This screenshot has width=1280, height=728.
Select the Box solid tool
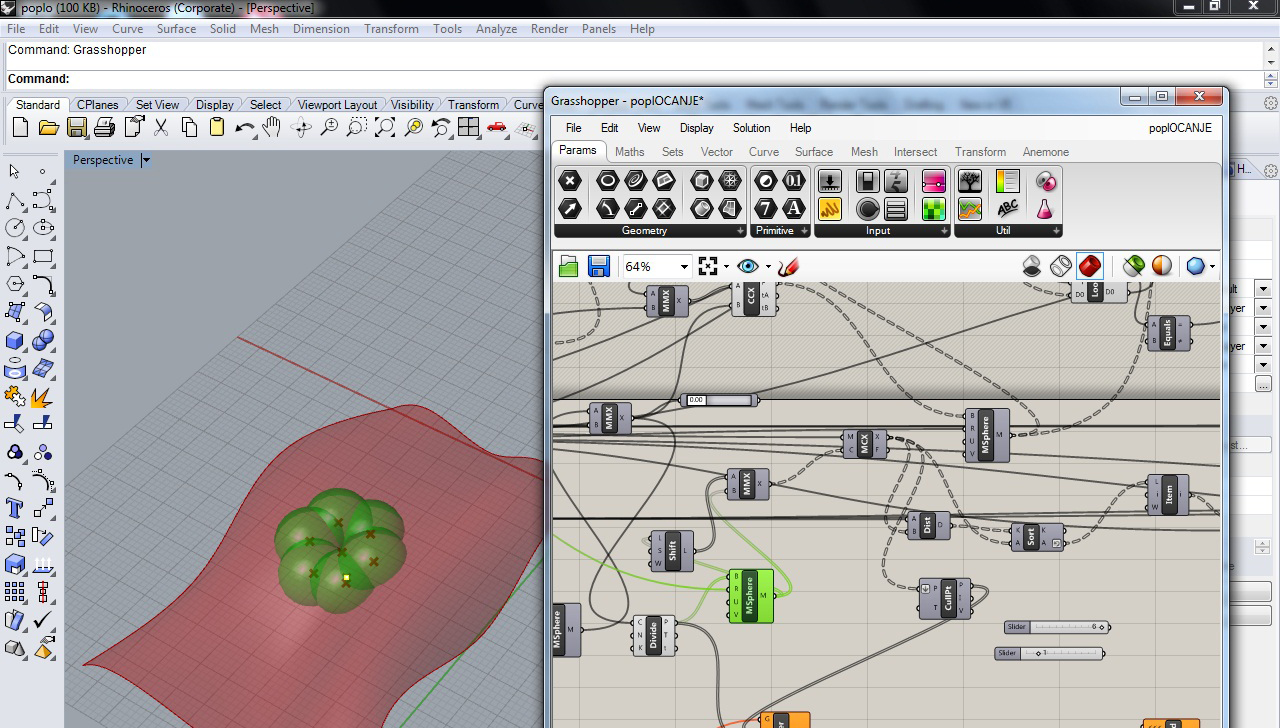(15, 340)
